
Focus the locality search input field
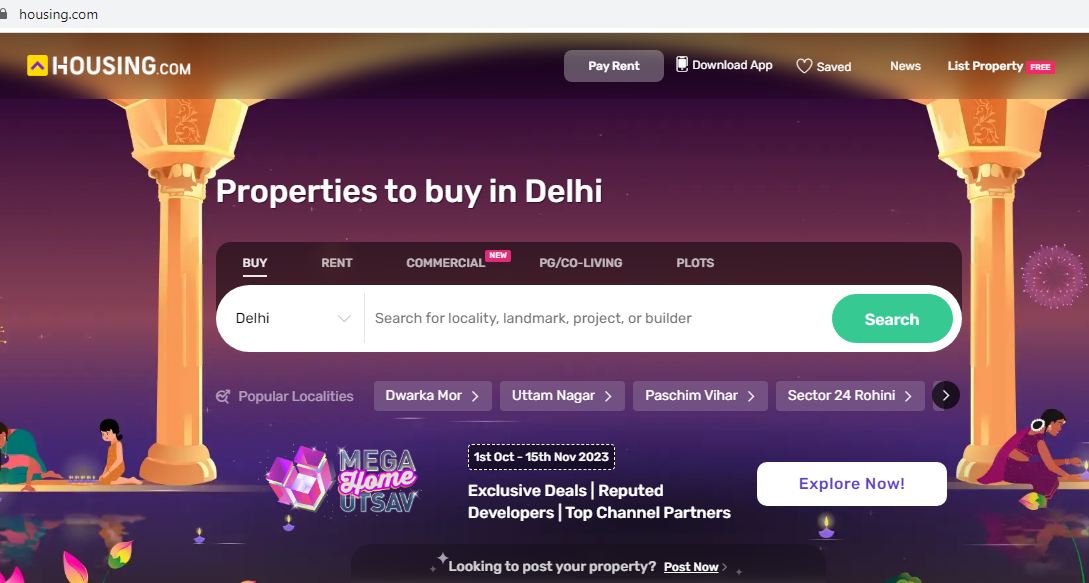[x=597, y=318]
